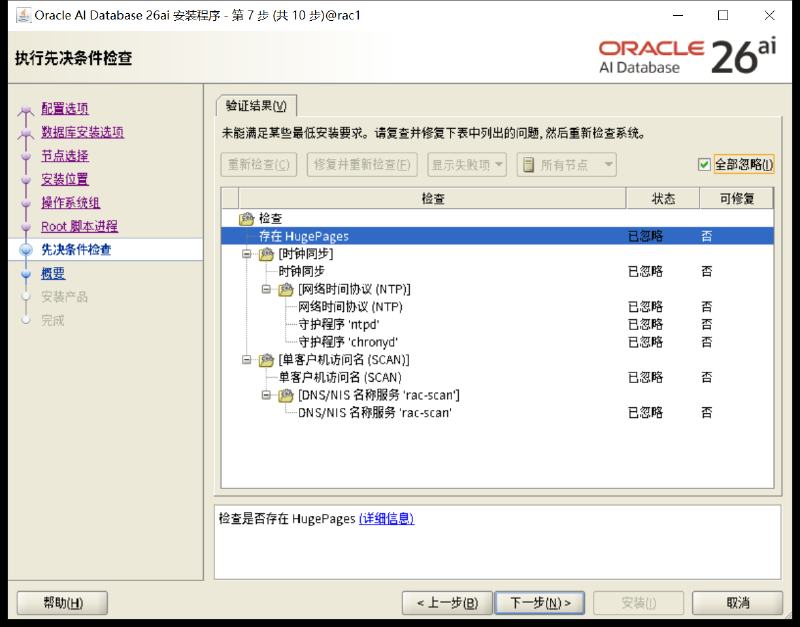Select the 守护程序 'chronyd' row
The height and width of the screenshot is (627, 800).
tap(497, 342)
